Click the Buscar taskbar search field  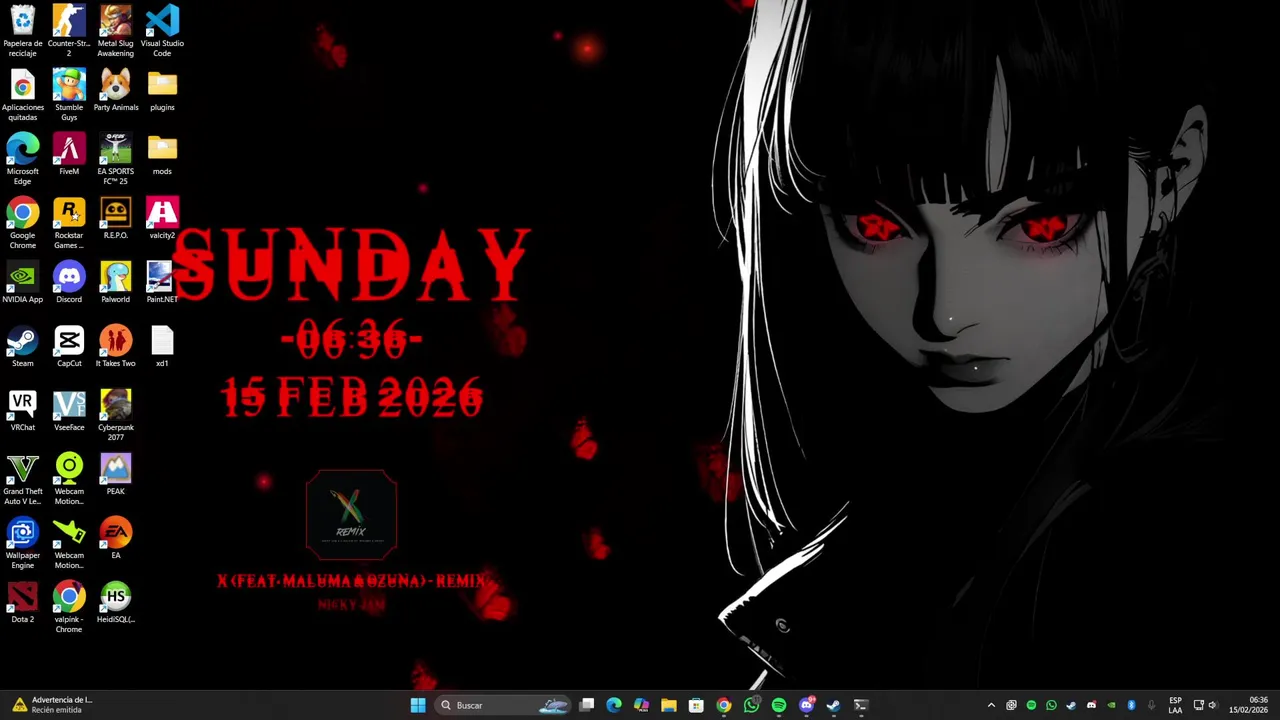(x=504, y=705)
